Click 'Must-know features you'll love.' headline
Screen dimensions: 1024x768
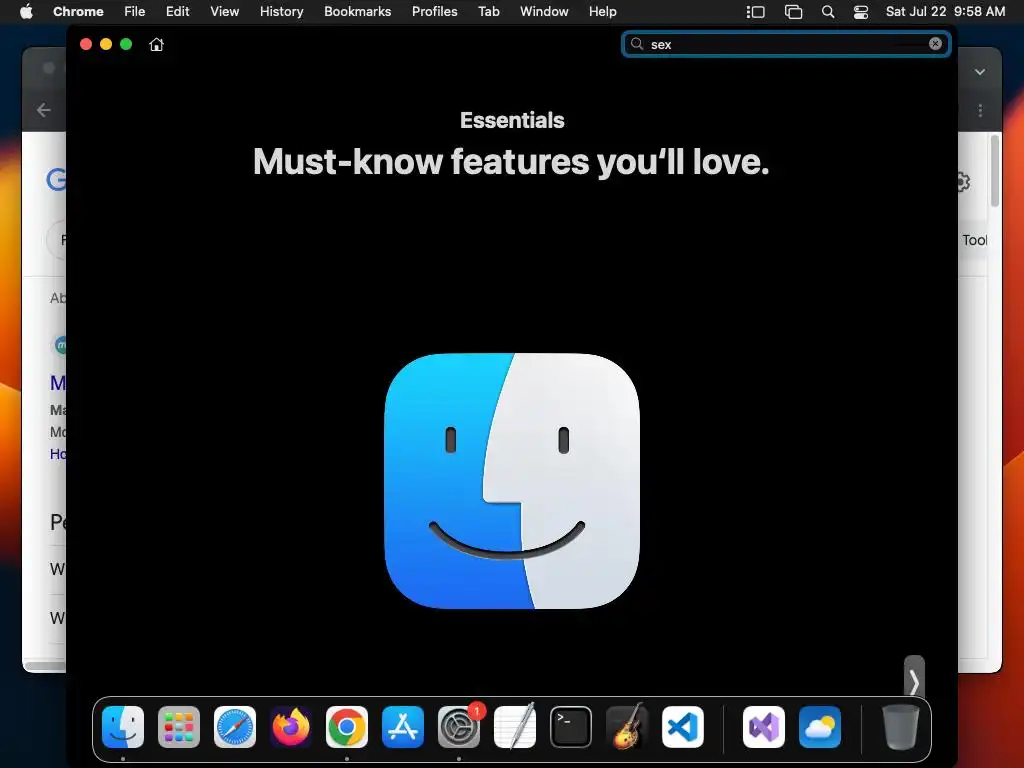[511, 161]
